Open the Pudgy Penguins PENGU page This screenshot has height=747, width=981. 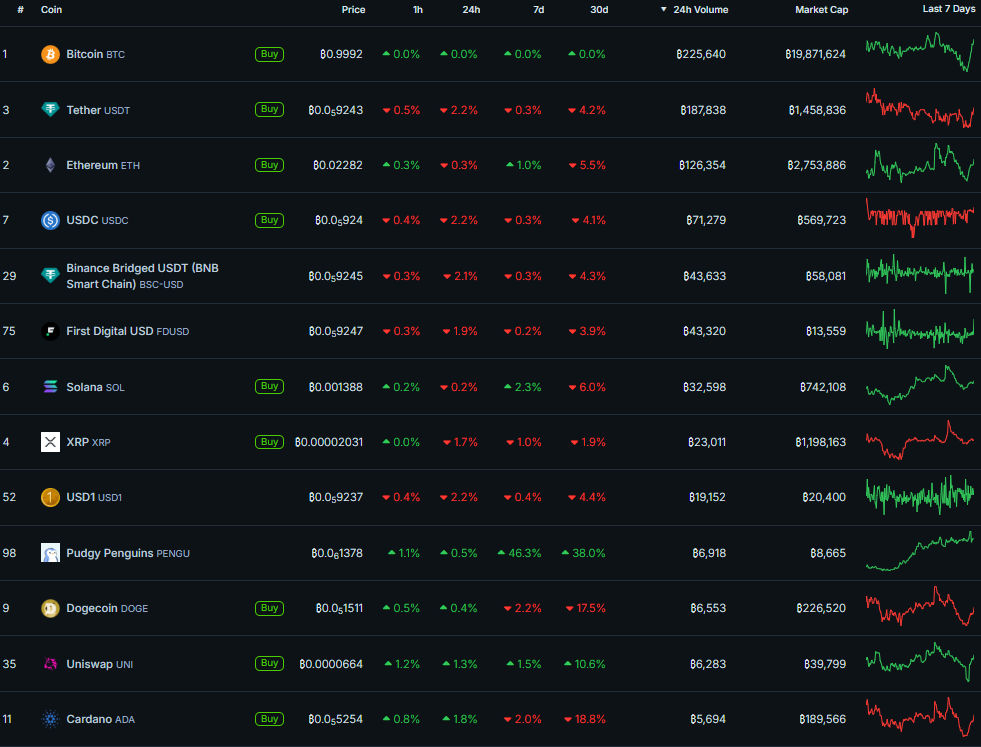pos(128,553)
